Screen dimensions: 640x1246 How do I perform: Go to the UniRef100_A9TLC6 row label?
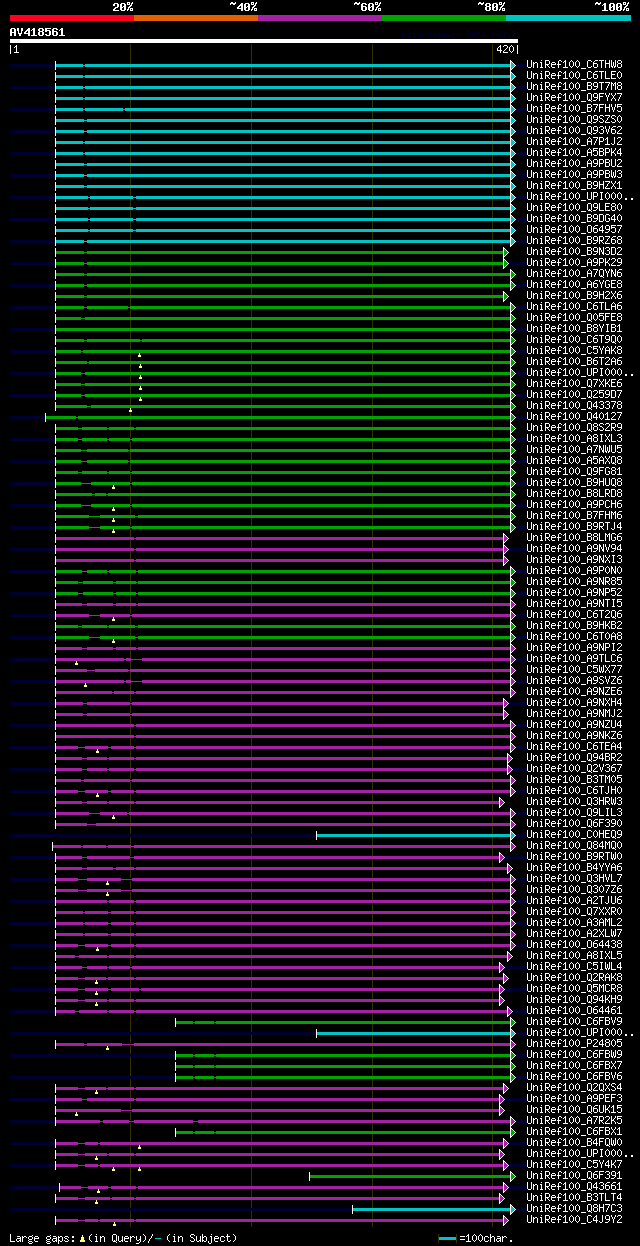[x=574, y=659]
